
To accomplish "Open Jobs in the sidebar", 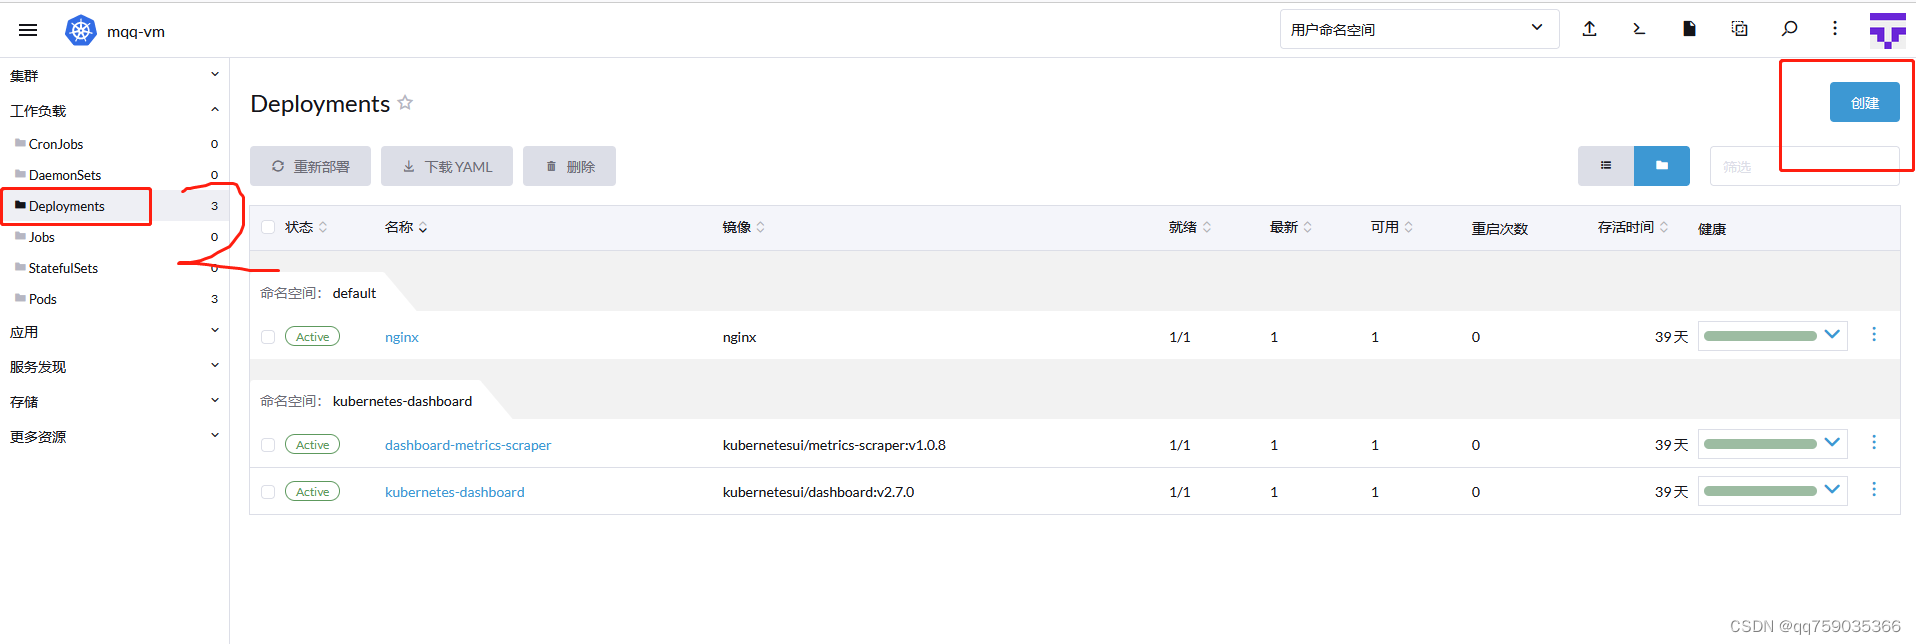I will click(41, 237).
